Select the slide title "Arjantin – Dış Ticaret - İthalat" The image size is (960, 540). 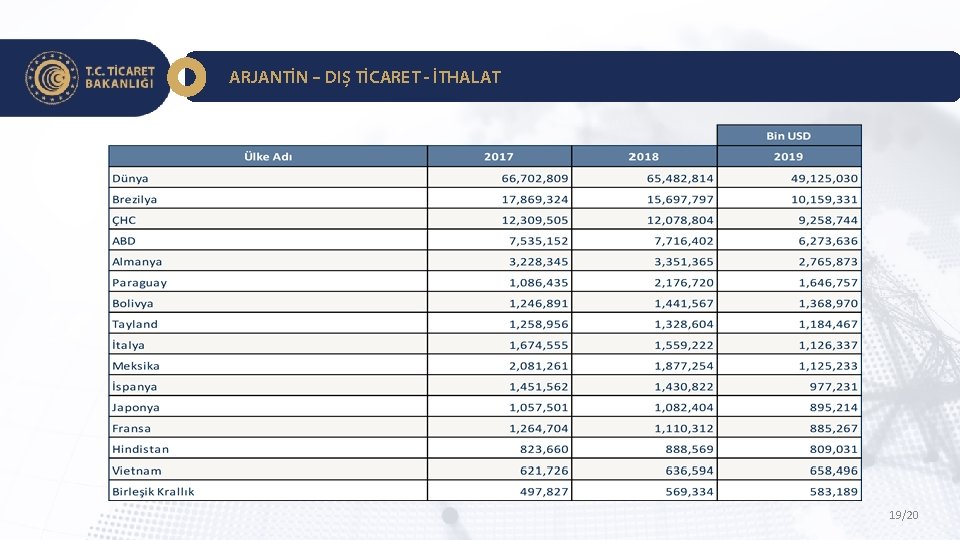tap(365, 77)
